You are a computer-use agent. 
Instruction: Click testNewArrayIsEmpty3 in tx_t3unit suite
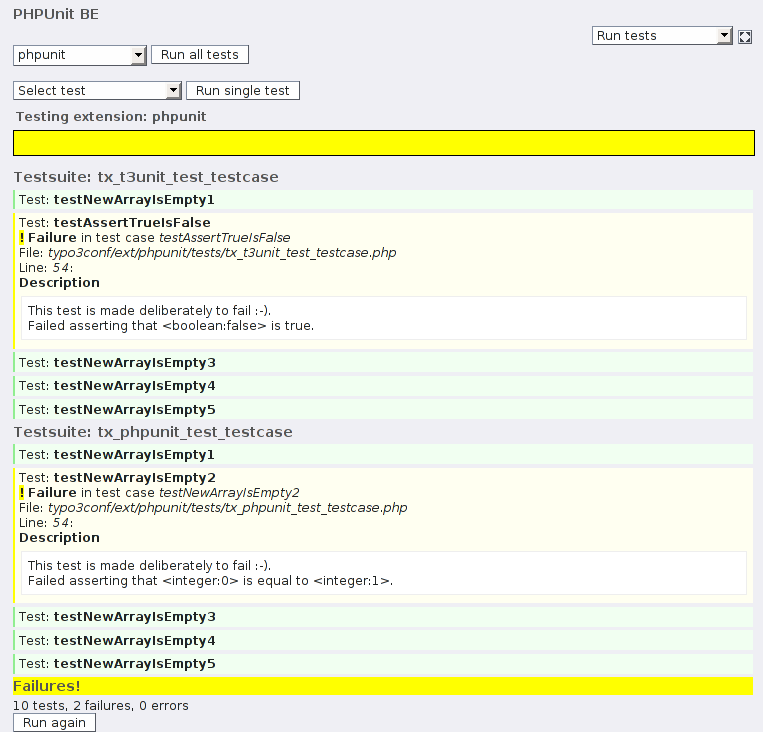click(x=383, y=363)
